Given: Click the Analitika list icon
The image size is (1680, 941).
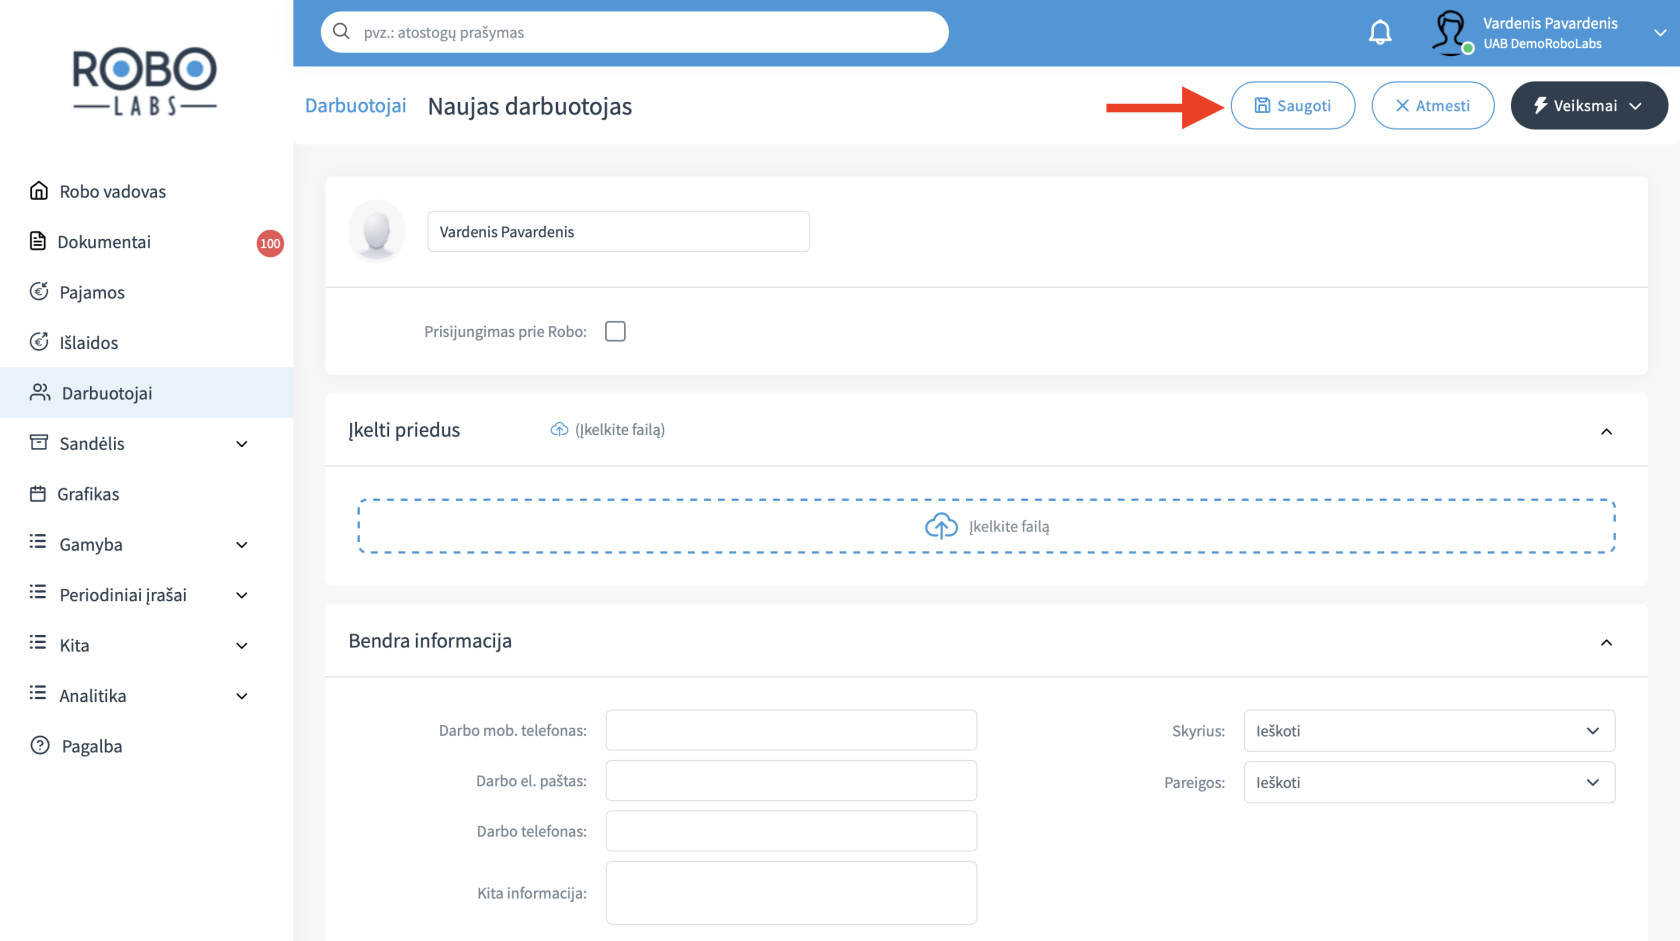Looking at the screenshot, I should [38, 693].
